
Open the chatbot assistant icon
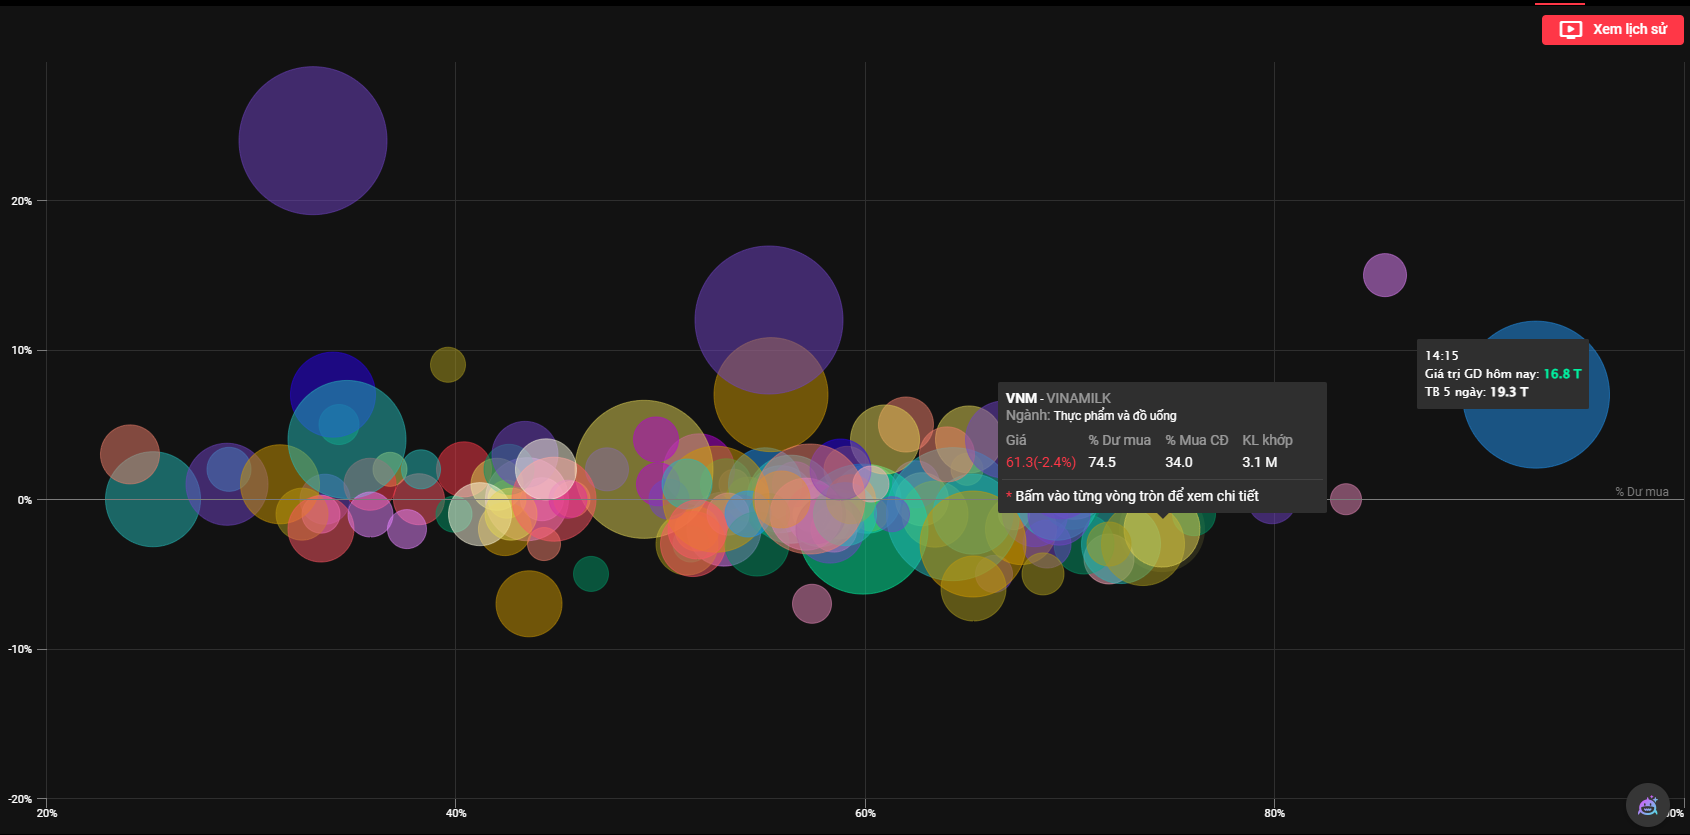[x=1647, y=805]
